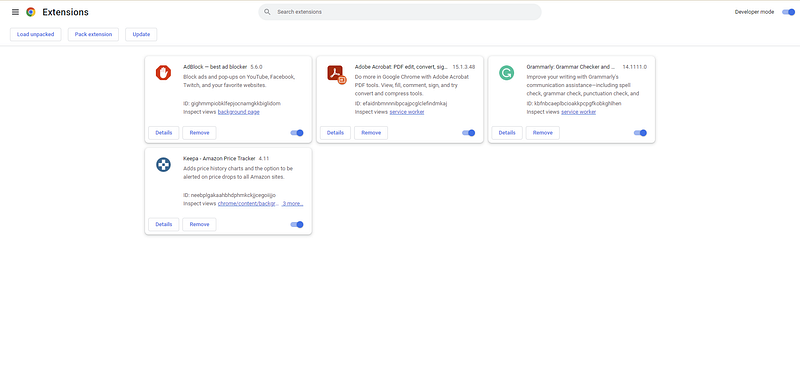Click the Chrome logo icon
This screenshot has width=800, height=384.
pos(31,12)
